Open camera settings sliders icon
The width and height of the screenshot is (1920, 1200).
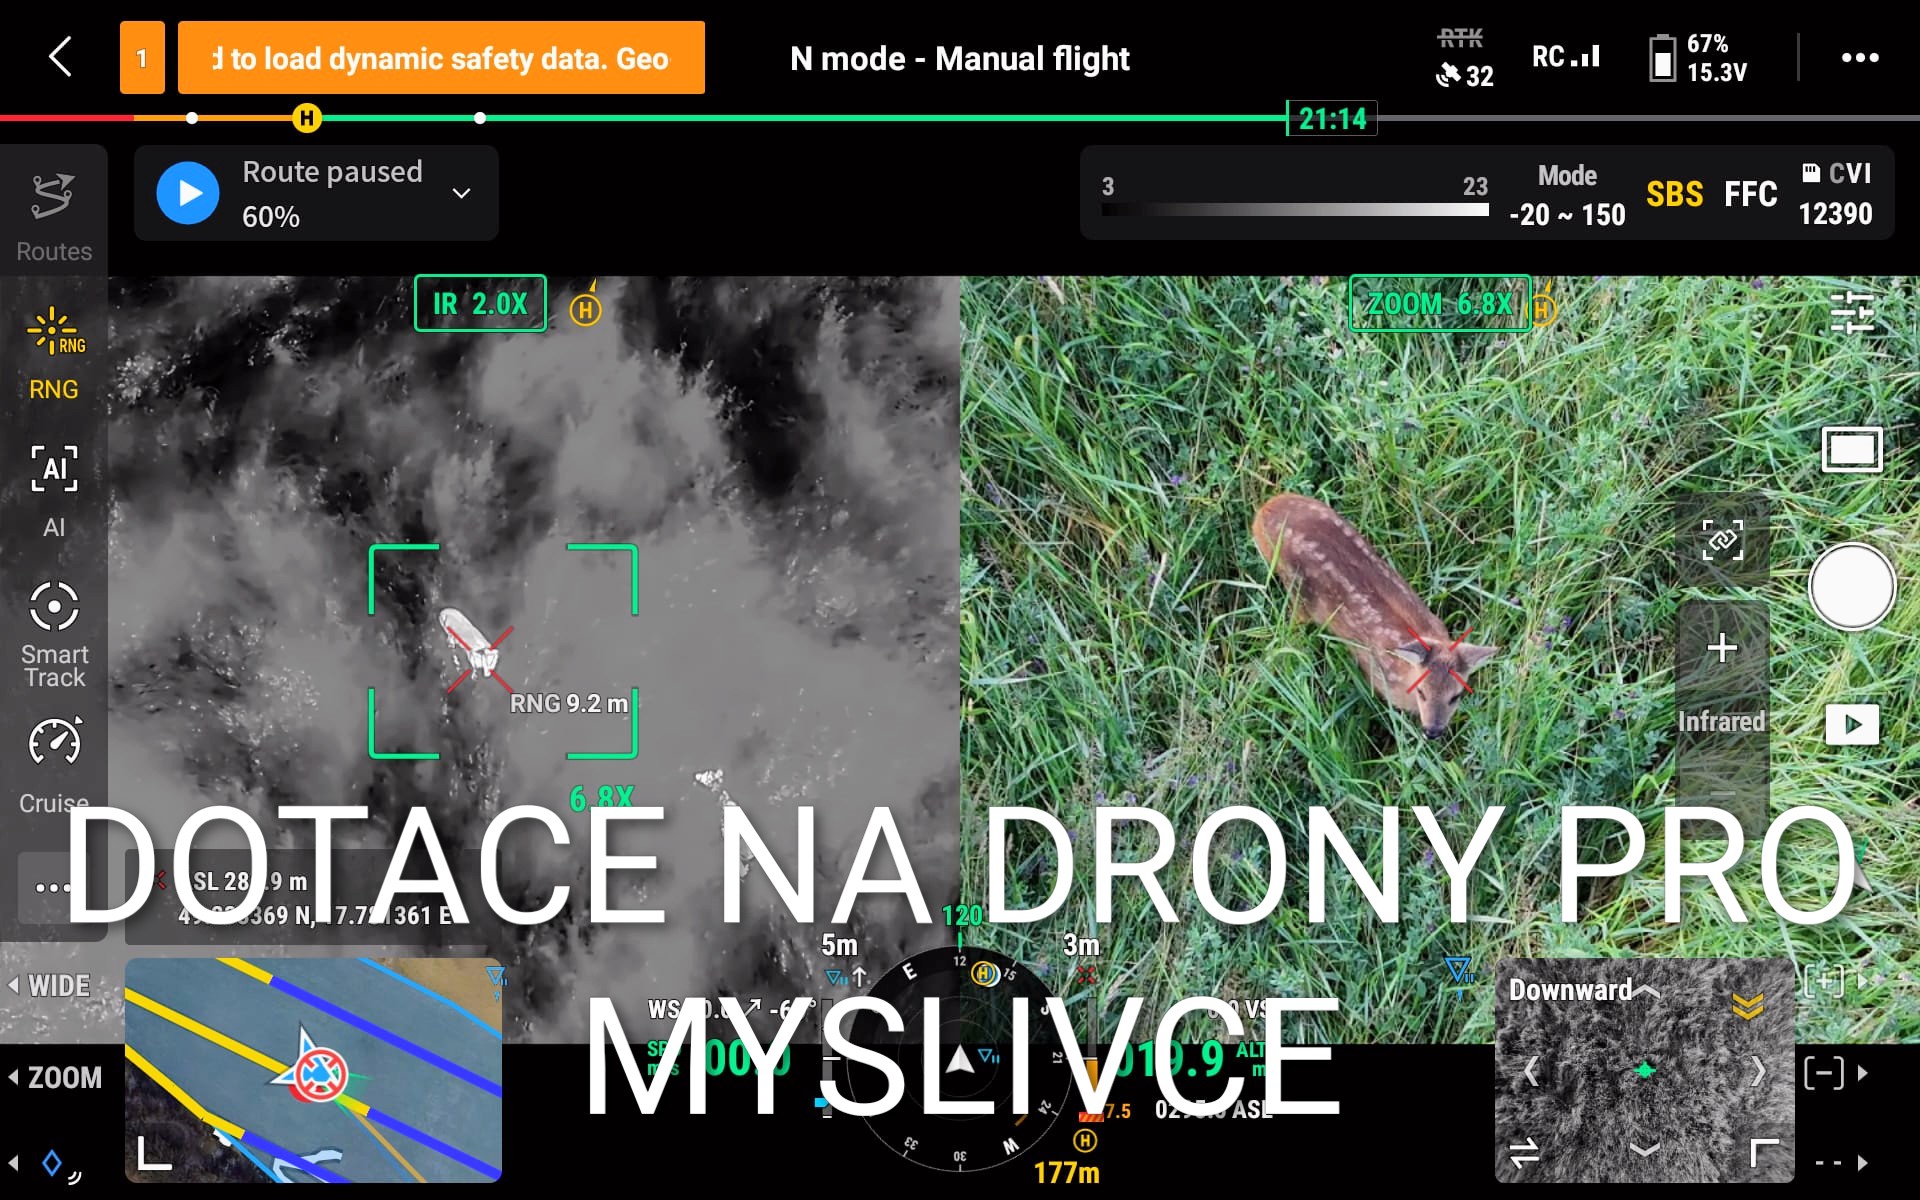pos(1851,313)
